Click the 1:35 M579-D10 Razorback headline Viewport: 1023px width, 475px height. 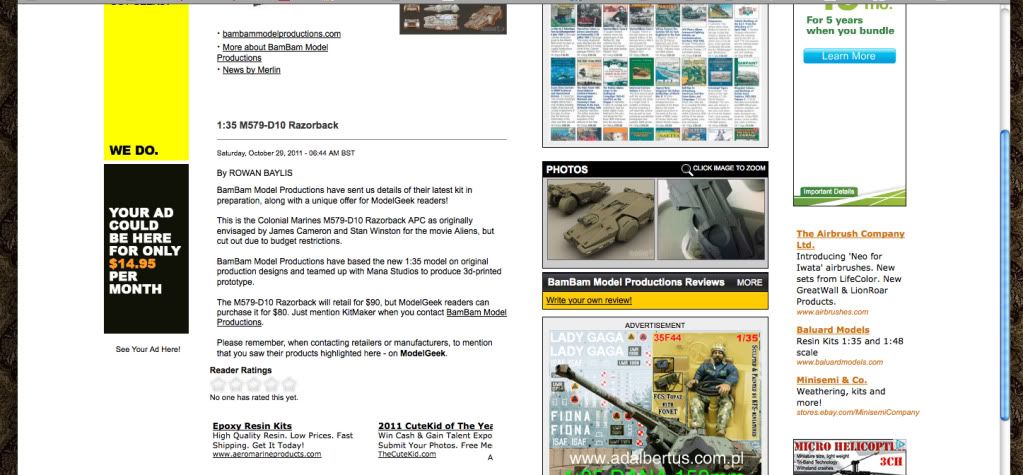[277, 125]
